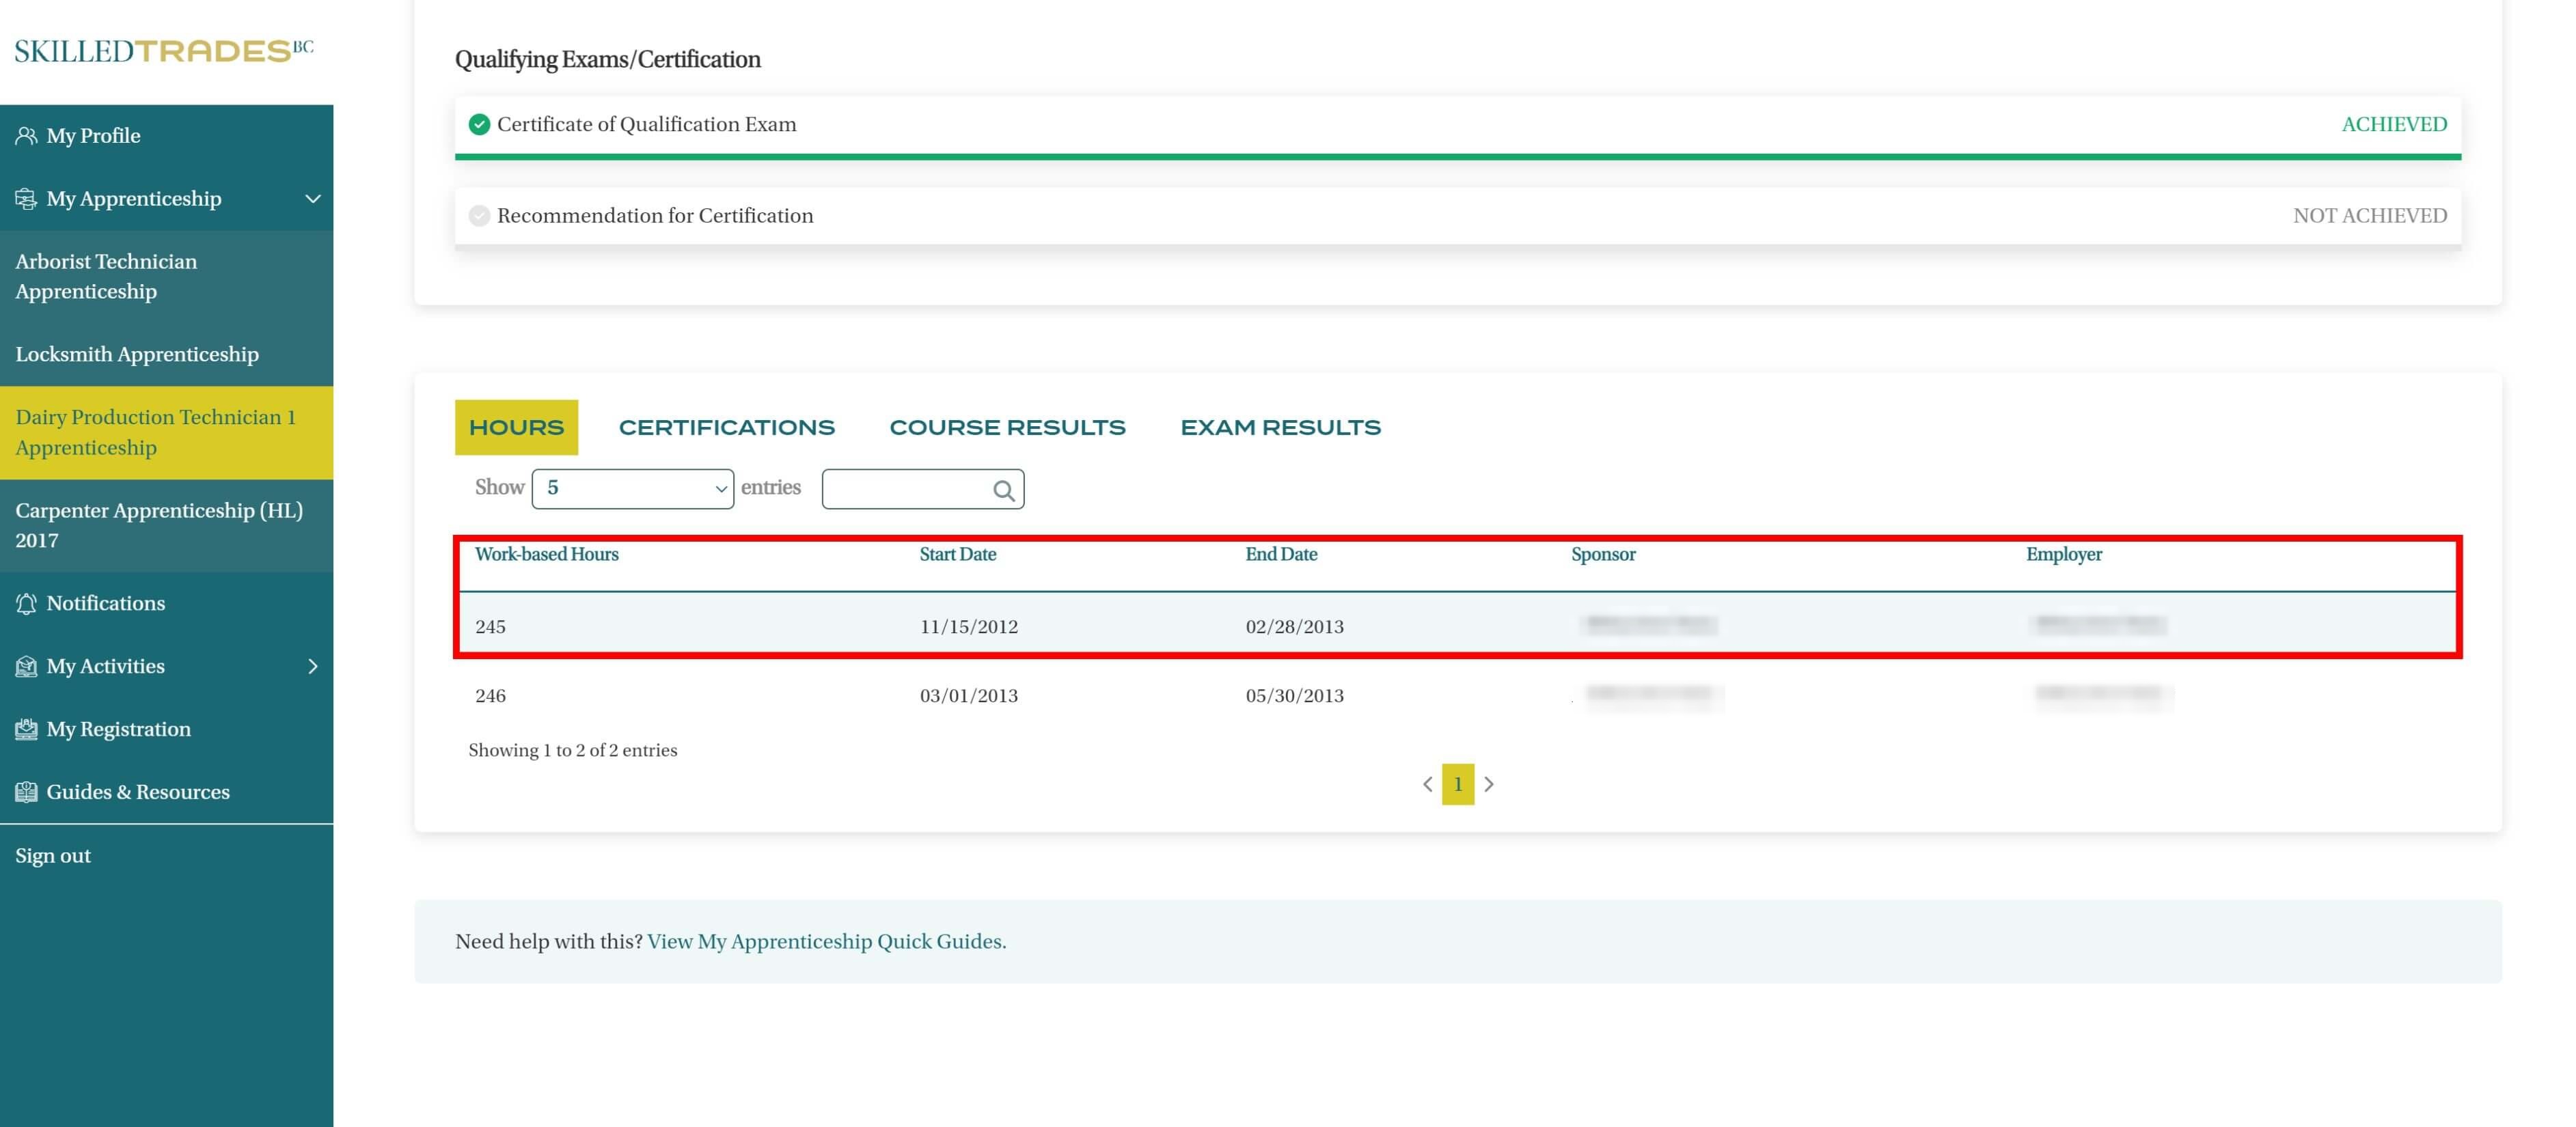
Task: Open the Show entries count dropdown
Action: click(x=632, y=489)
